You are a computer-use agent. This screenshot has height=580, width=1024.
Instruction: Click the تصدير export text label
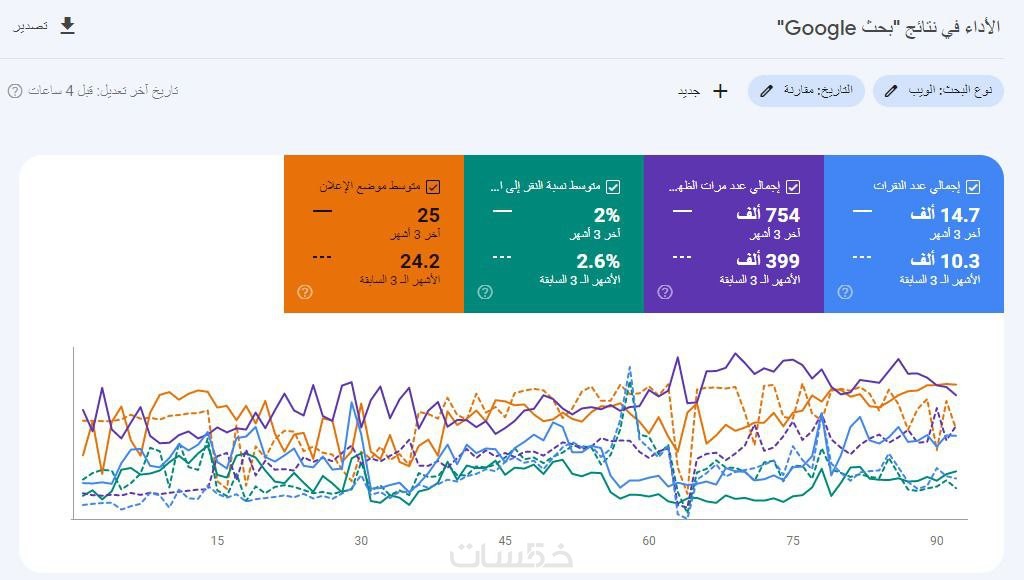(31, 26)
